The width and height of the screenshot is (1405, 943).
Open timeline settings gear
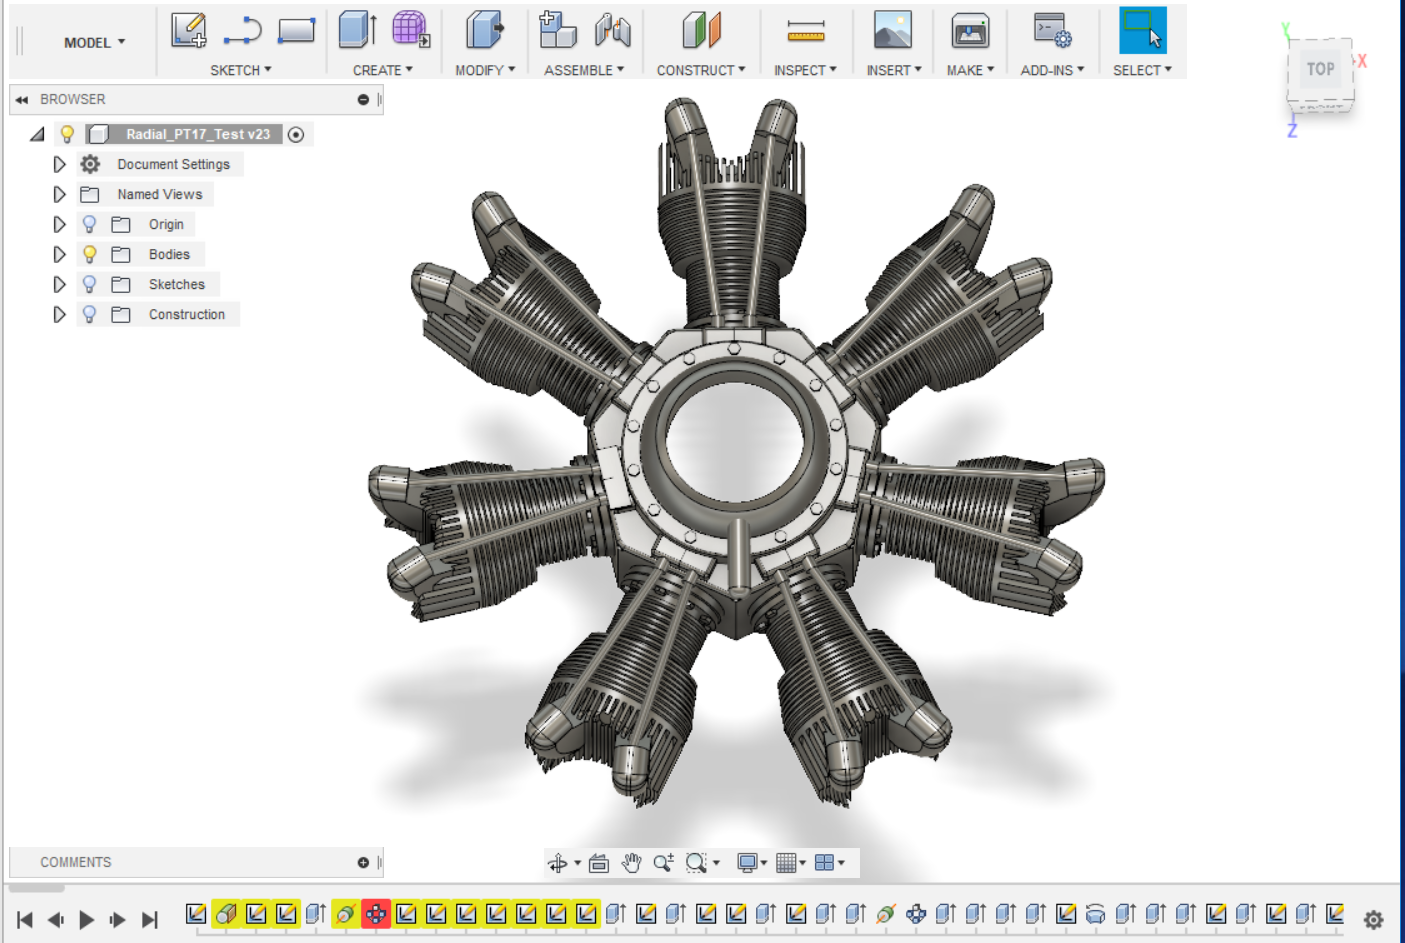coord(1373,920)
